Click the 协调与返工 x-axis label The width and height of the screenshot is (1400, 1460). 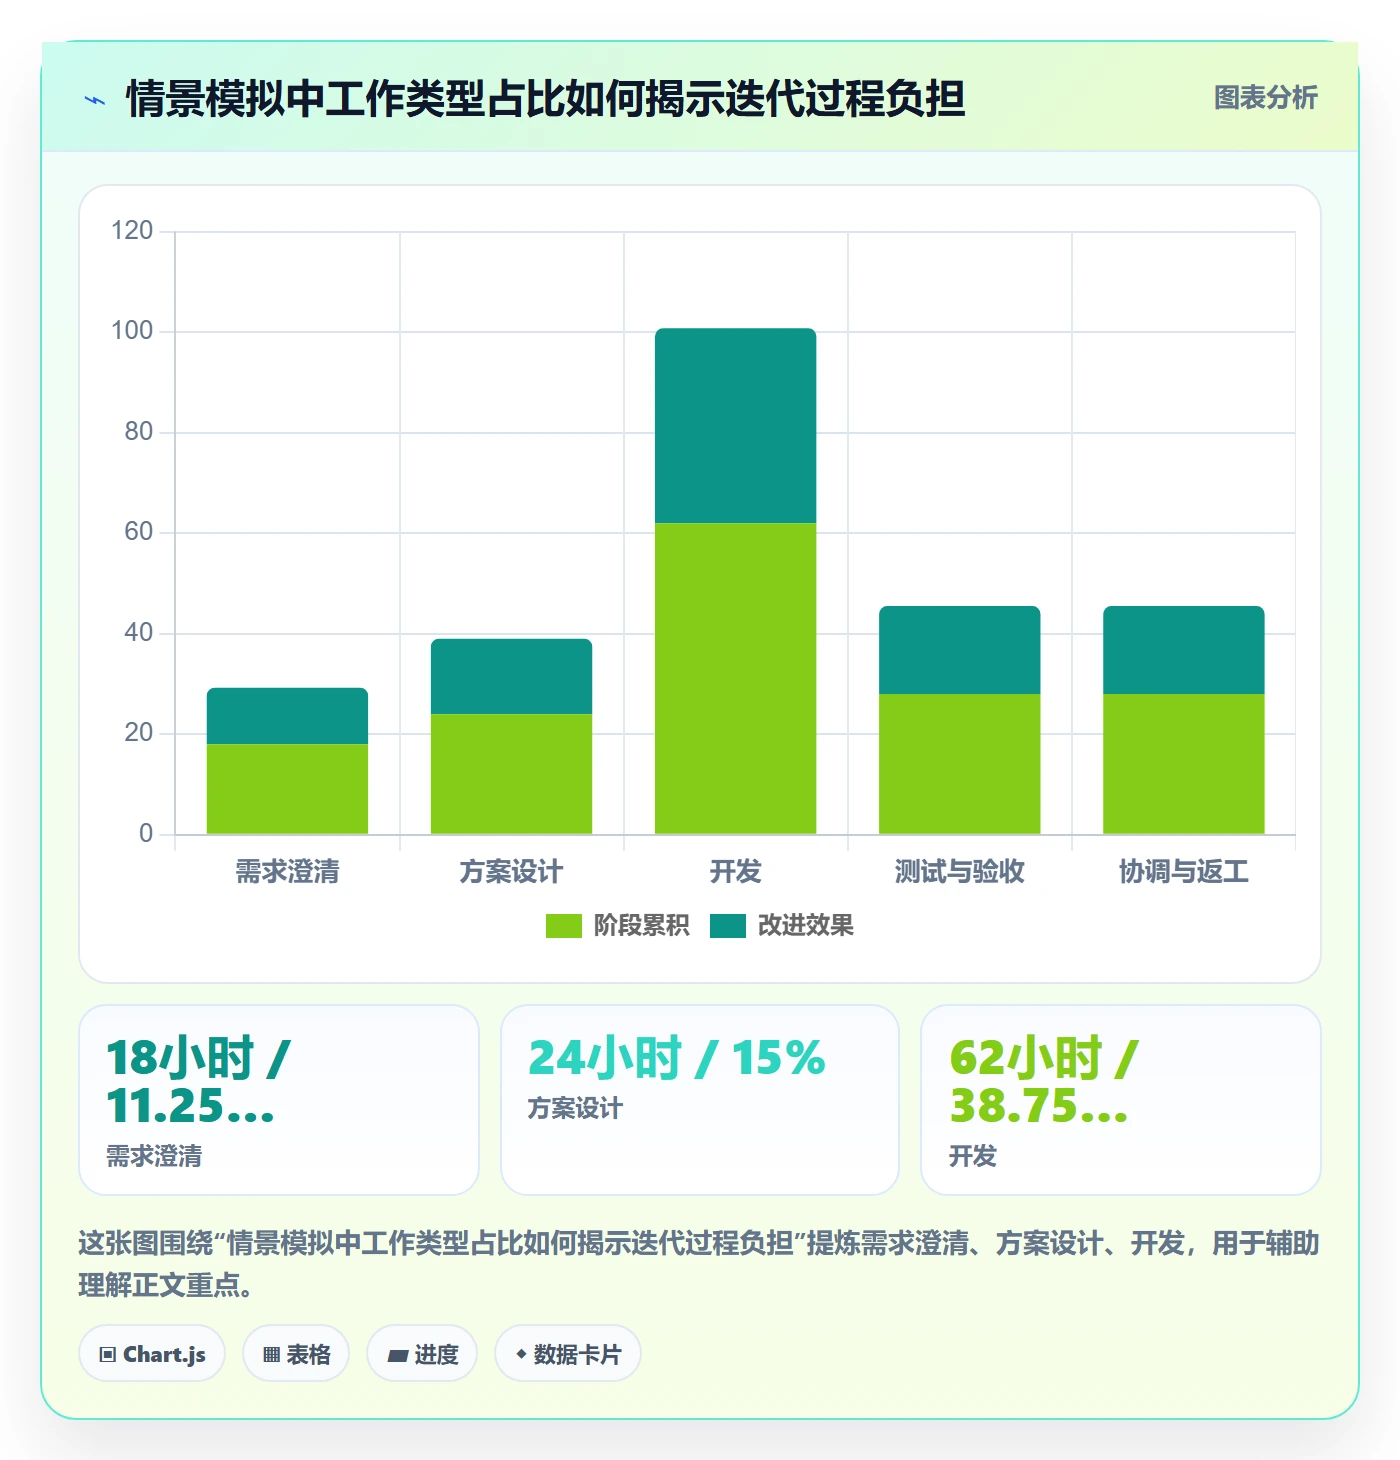pyautogui.click(x=1184, y=872)
